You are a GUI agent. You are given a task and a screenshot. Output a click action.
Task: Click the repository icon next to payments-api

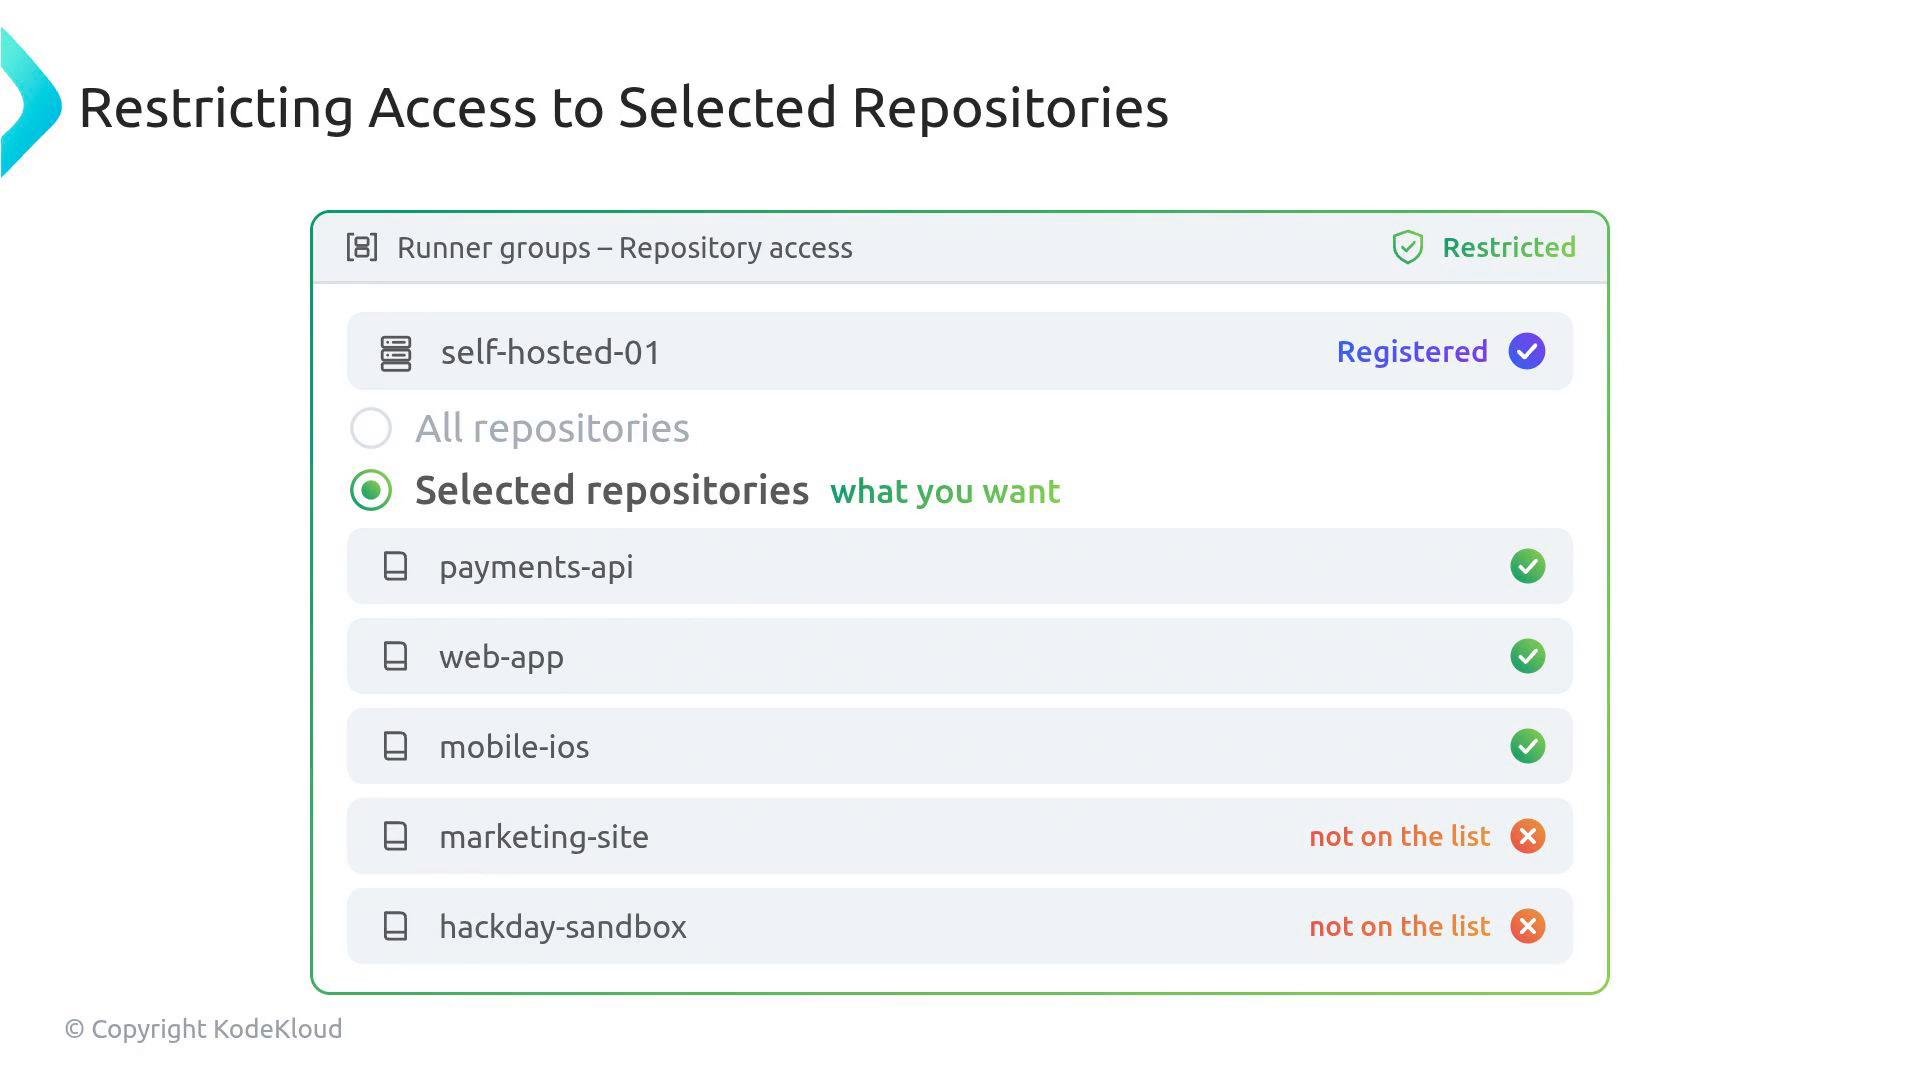point(396,566)
